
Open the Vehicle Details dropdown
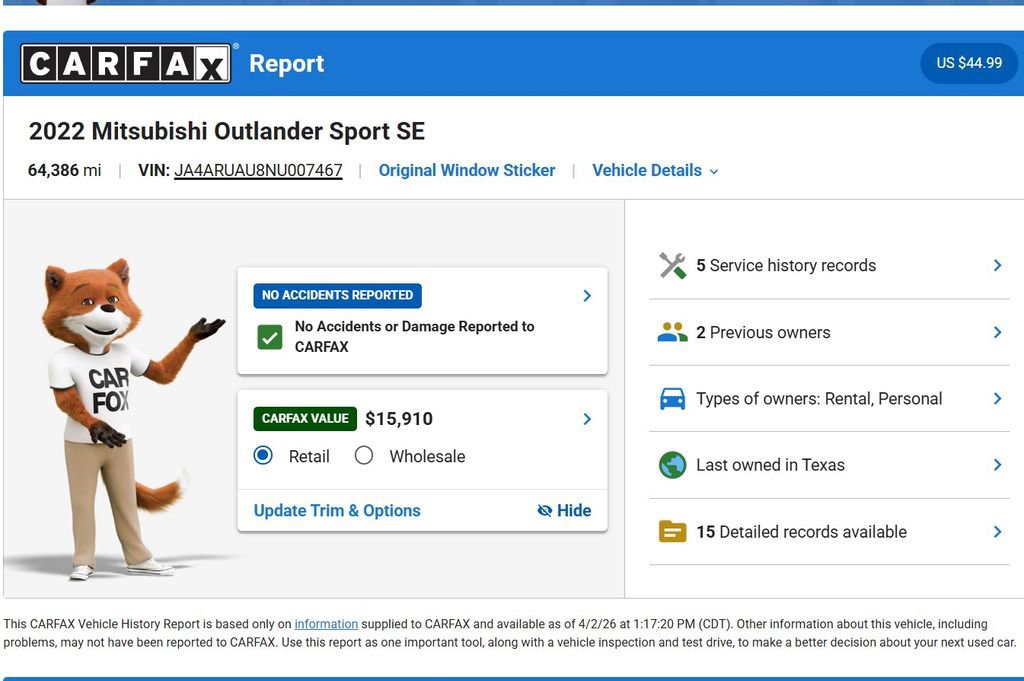pyautogui.click(x=655, y=170)
